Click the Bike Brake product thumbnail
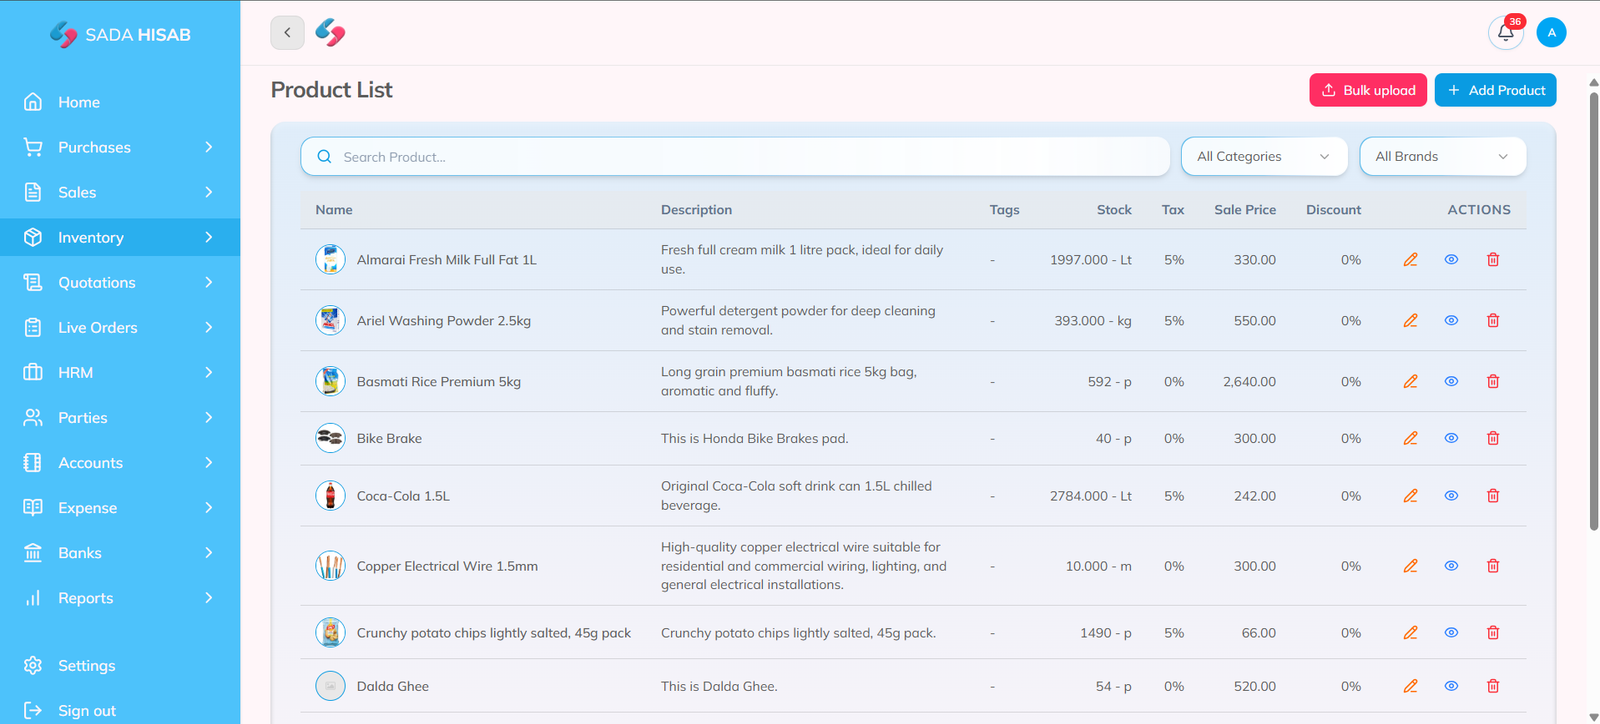Image resolution: width=1600 pixels, height=724 pixels. pos(330,439)
